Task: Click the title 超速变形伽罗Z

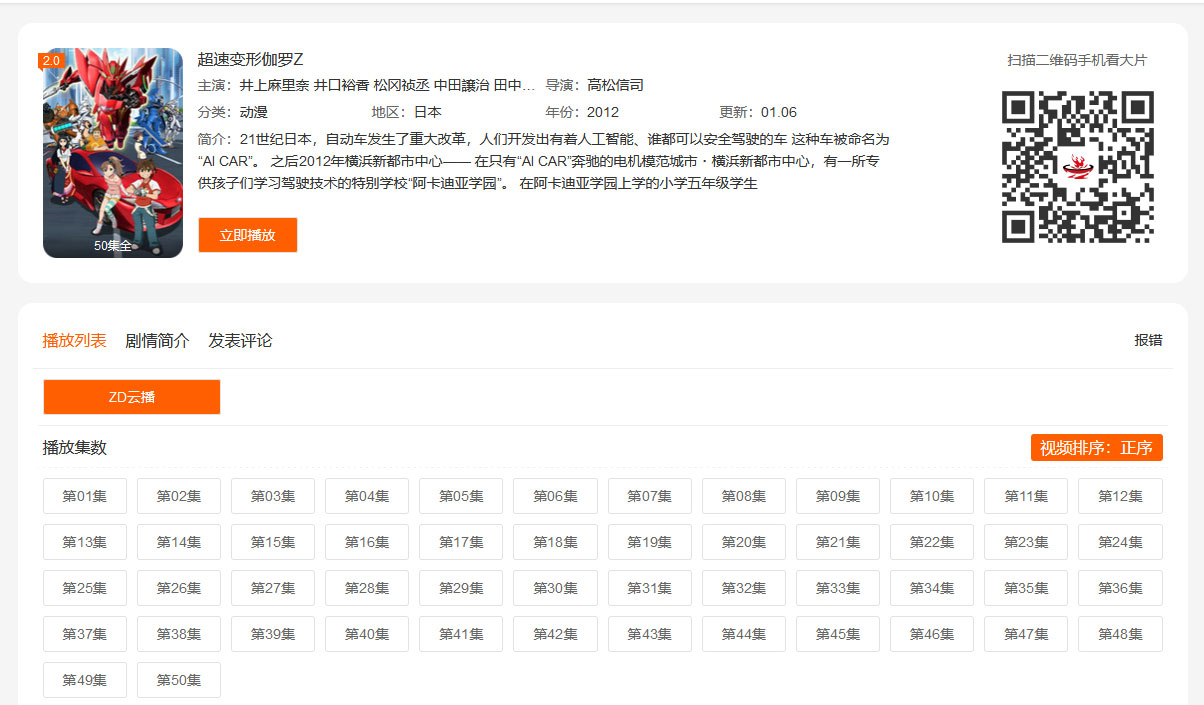Action: point(250,59)
